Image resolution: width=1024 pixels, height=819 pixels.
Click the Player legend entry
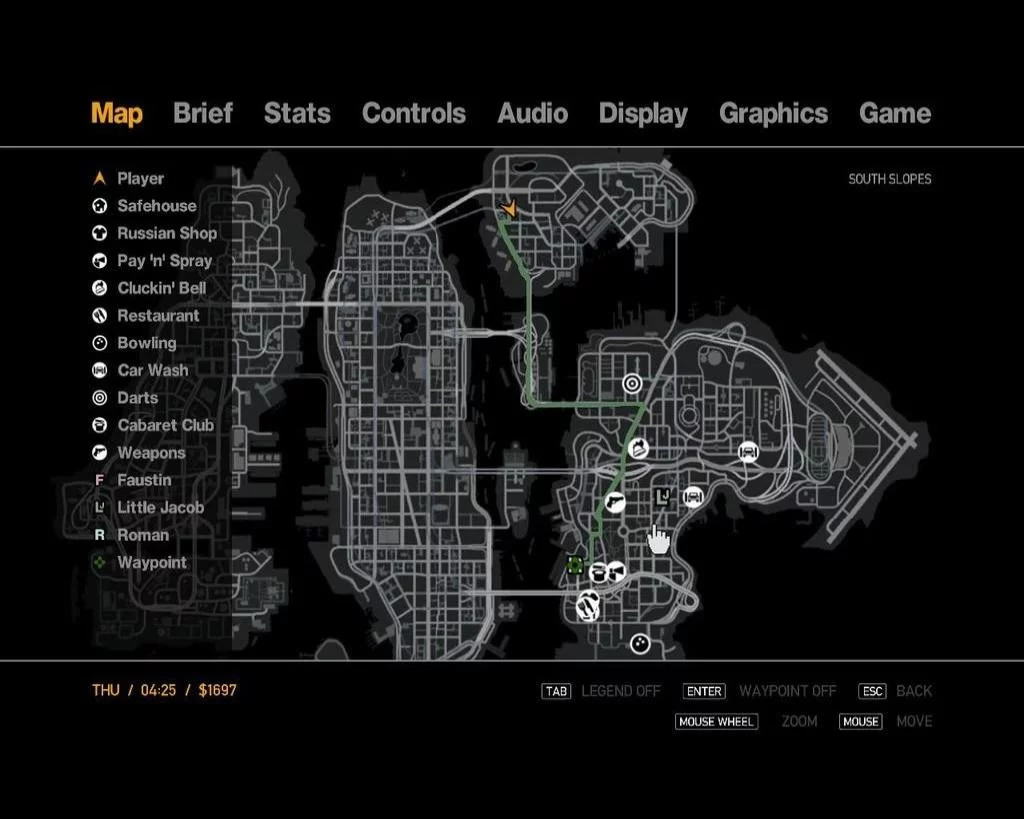(x=128, y=178)
